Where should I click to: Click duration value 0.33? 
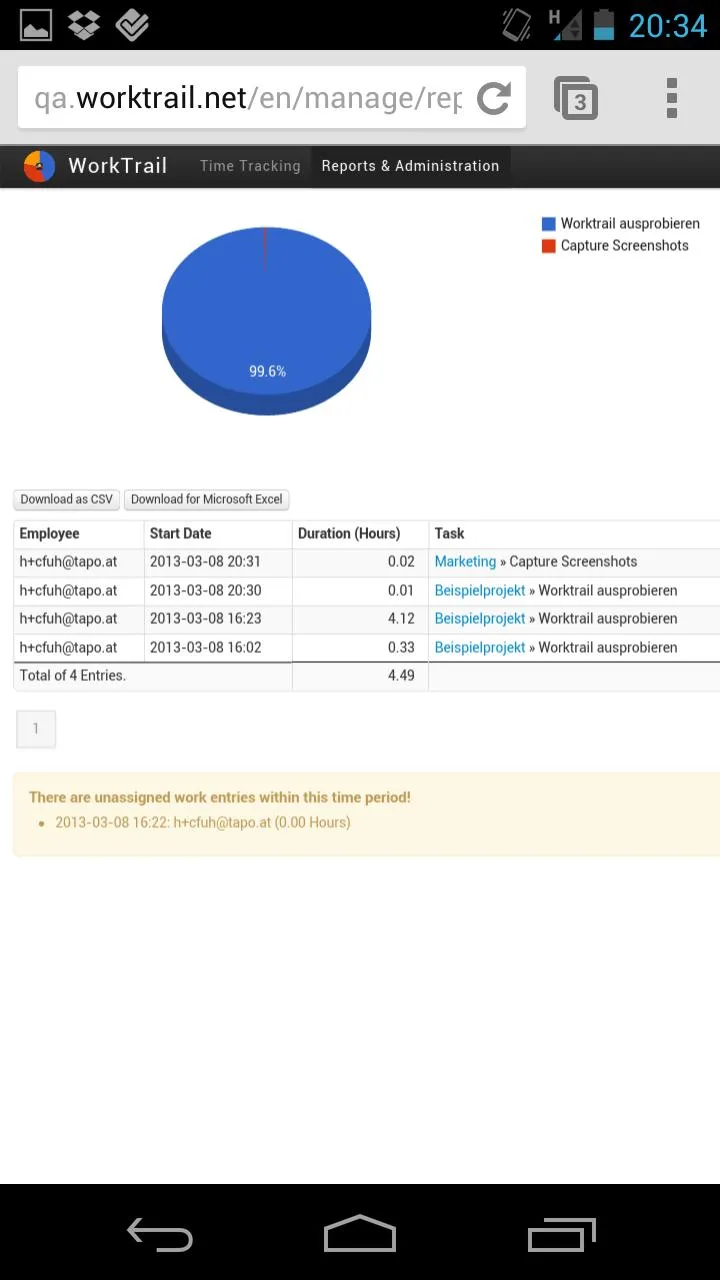(x=401, y=648)
